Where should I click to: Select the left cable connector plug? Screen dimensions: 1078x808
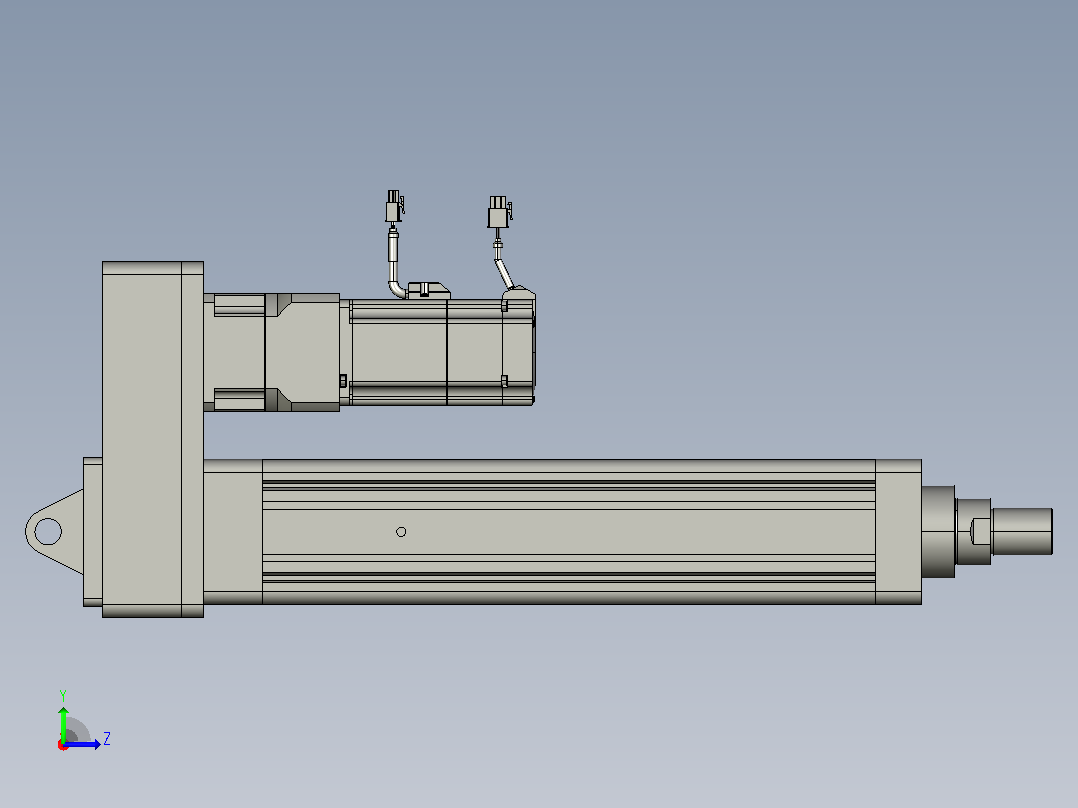pyautogui.click(x=394, y=206)
